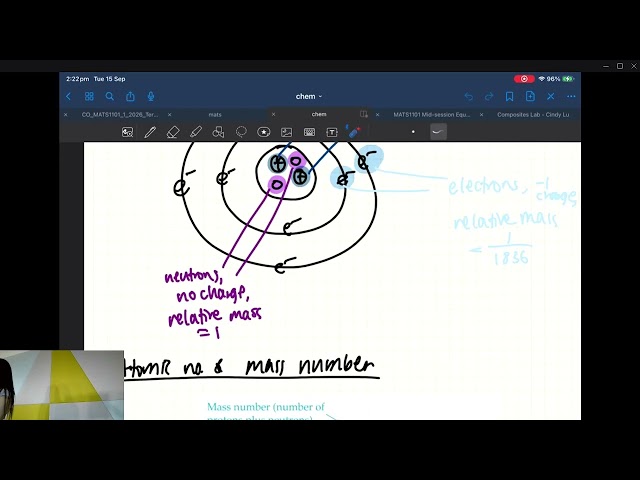
Task: Open the search magnifier in GoodNotes
Action: 109,96
